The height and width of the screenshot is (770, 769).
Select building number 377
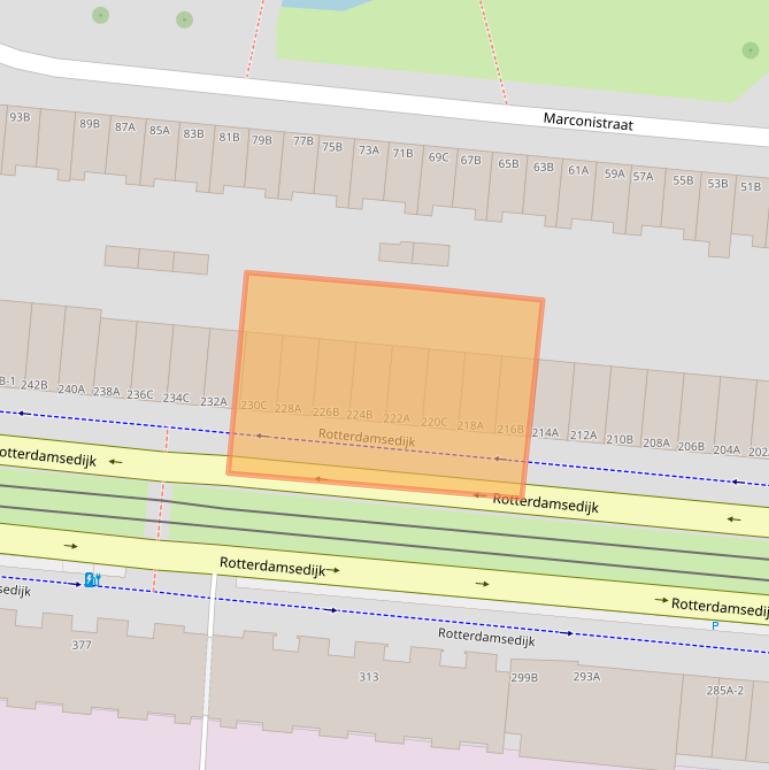pos(81,645)
